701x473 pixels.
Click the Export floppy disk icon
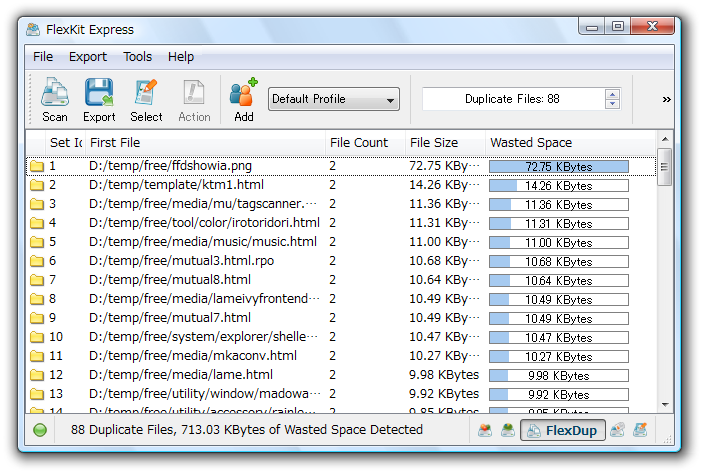pos(99,92)
